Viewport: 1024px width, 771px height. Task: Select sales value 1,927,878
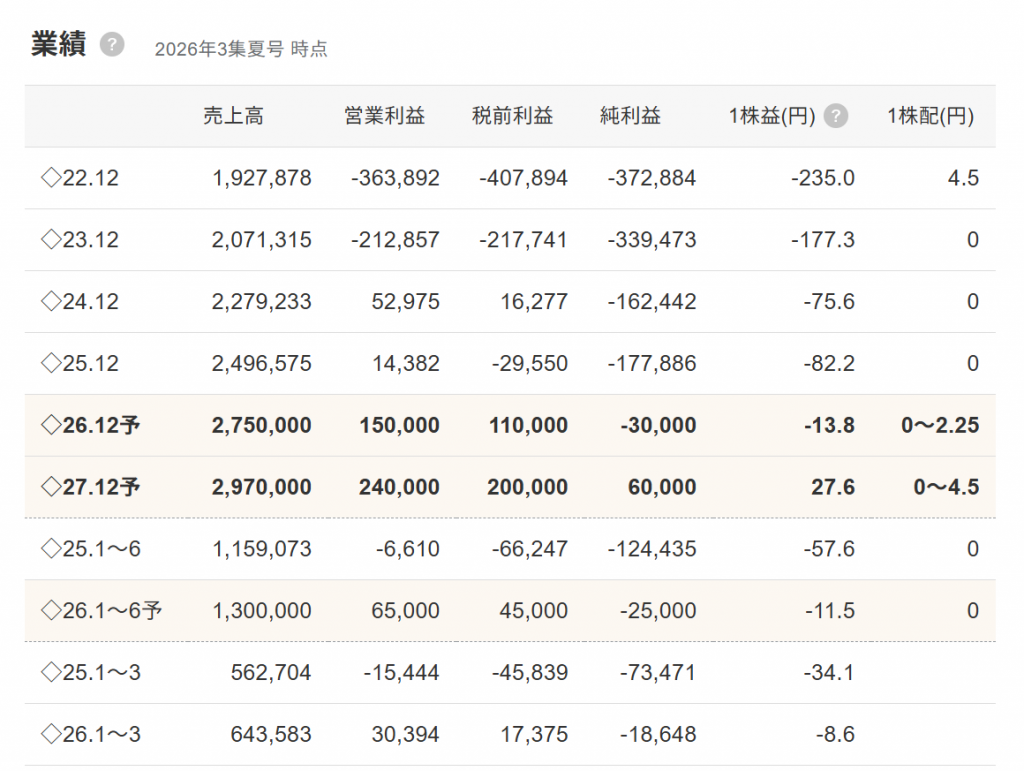tap(262, 178)
